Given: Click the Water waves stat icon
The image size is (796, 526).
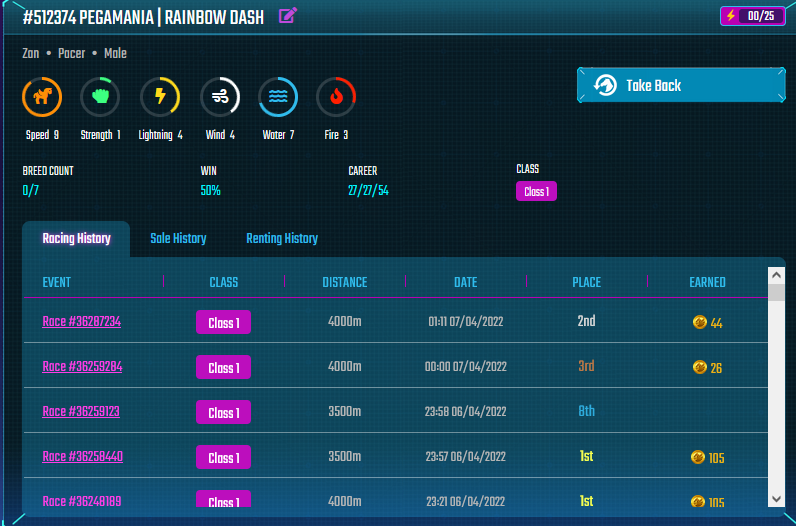Looking at the screenshot, I should (278, 96).
